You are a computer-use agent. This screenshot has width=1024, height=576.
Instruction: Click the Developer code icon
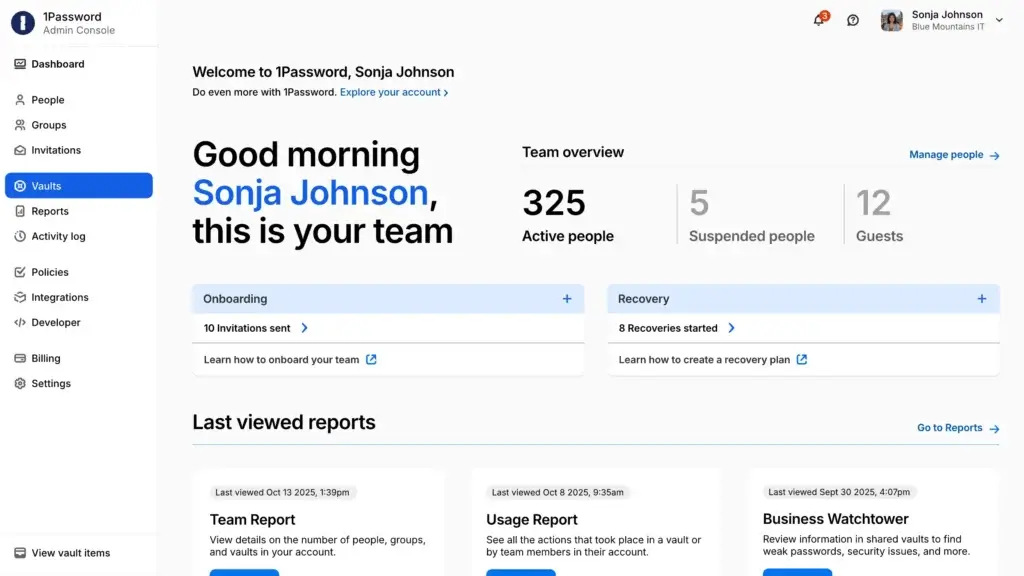[20, 323]
